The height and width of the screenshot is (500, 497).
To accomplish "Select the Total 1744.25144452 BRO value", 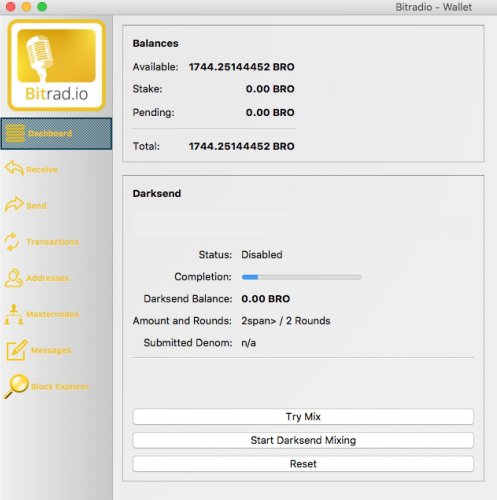I will pos(242,146).
